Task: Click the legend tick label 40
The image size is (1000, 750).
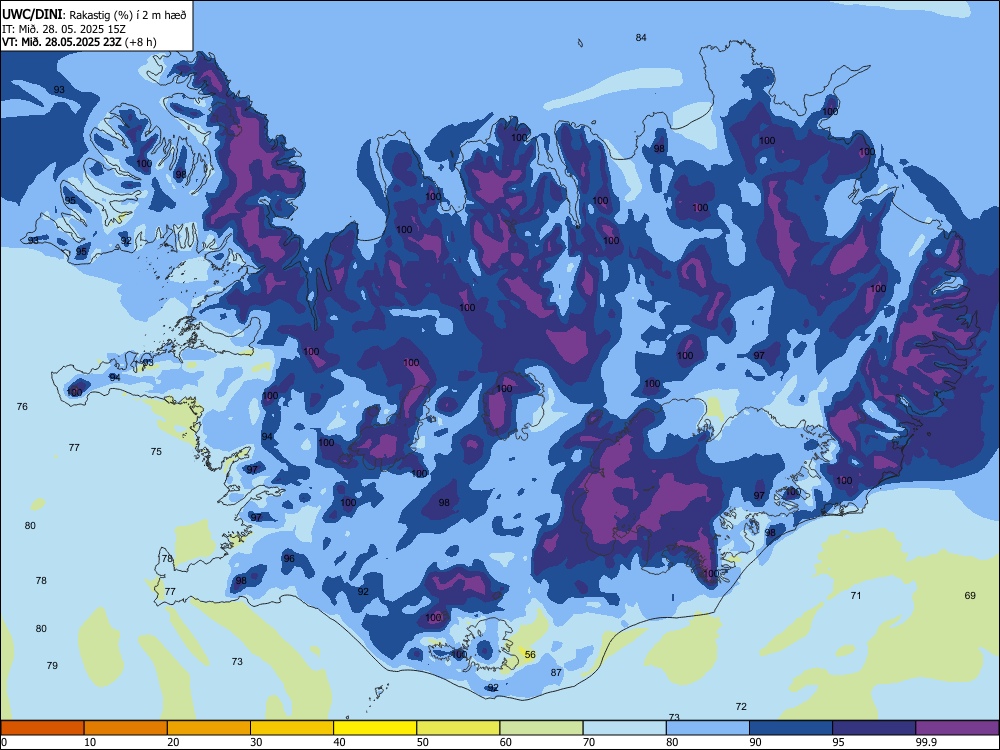Action: click(339, 742)
